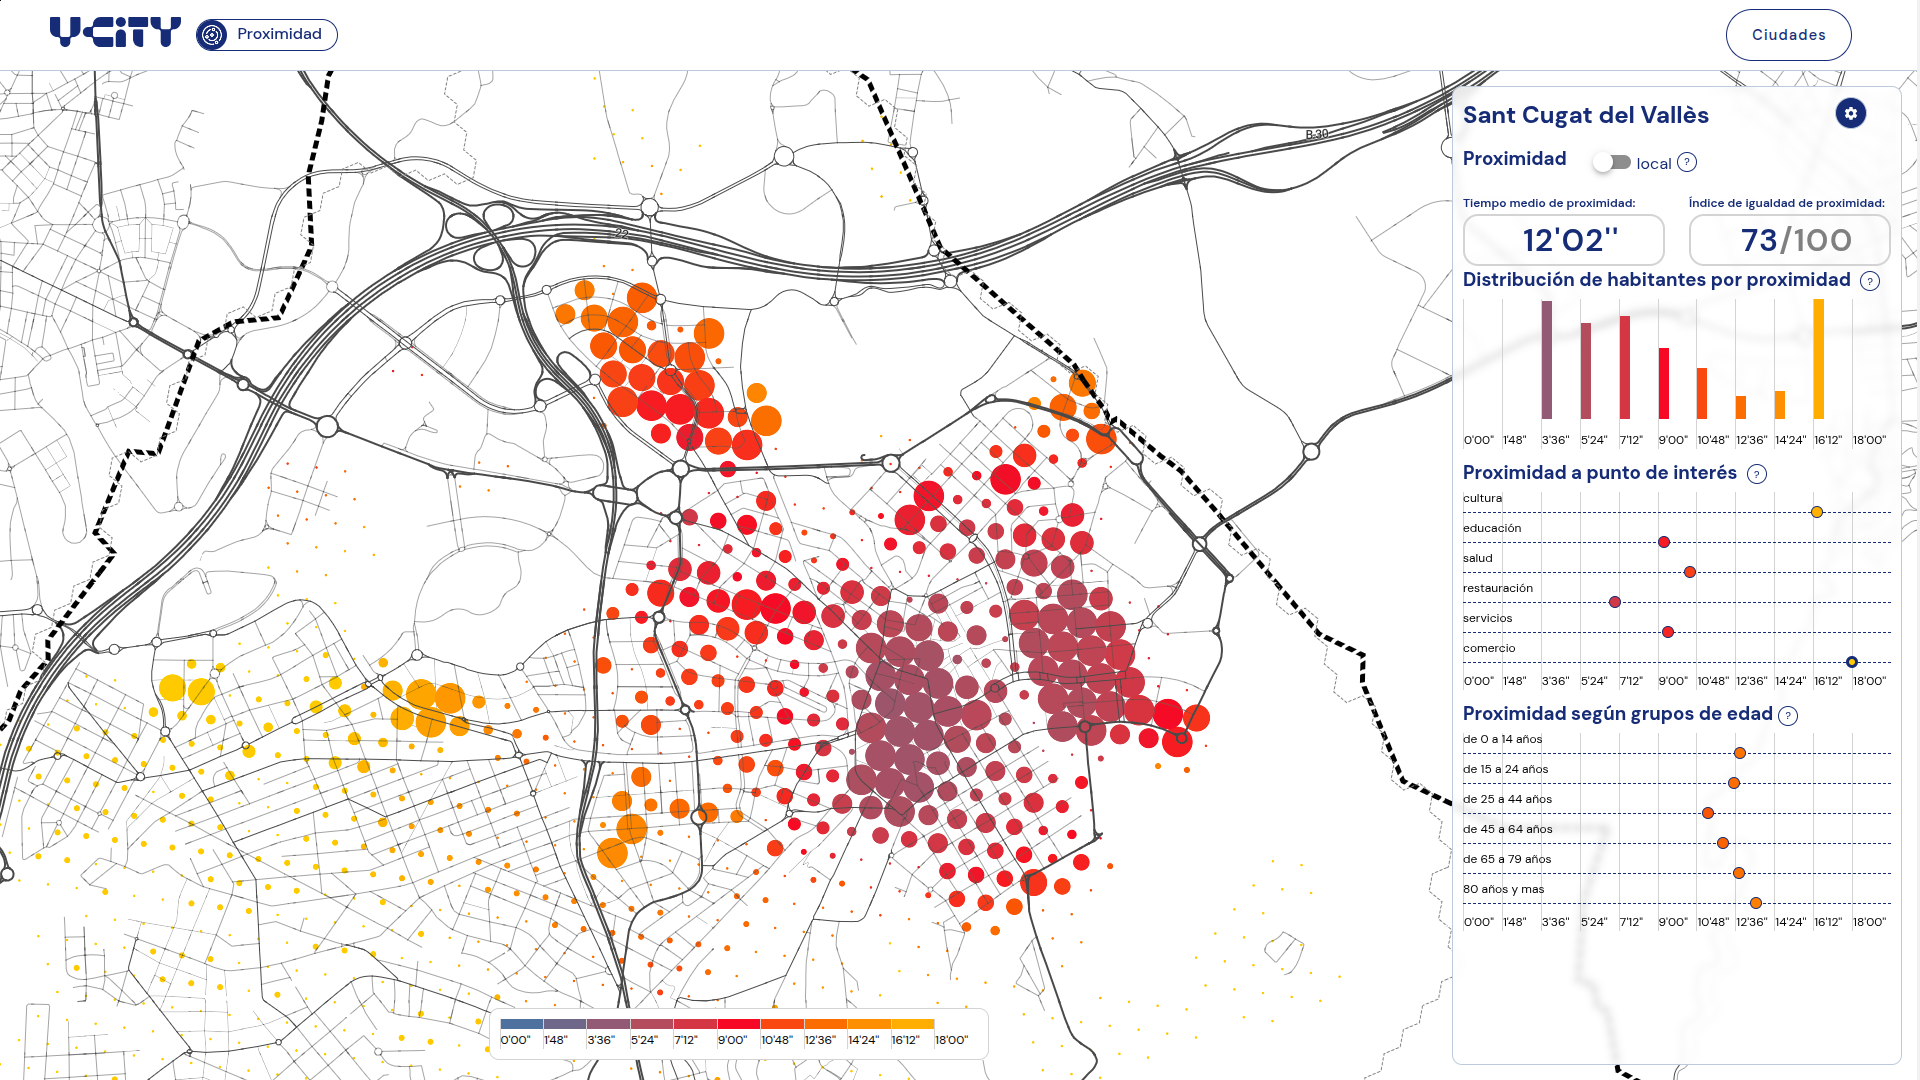Open the Ciudades menu
Viewport: 1920px width, 1080px height.
(x=1788, y=35)
